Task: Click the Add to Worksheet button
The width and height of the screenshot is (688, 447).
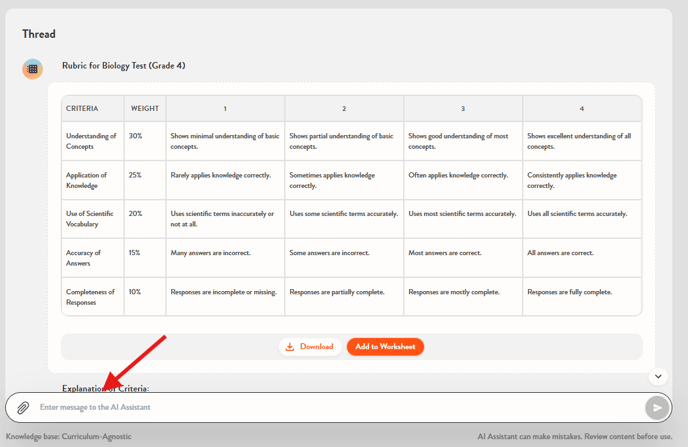Action: [385, 347]
